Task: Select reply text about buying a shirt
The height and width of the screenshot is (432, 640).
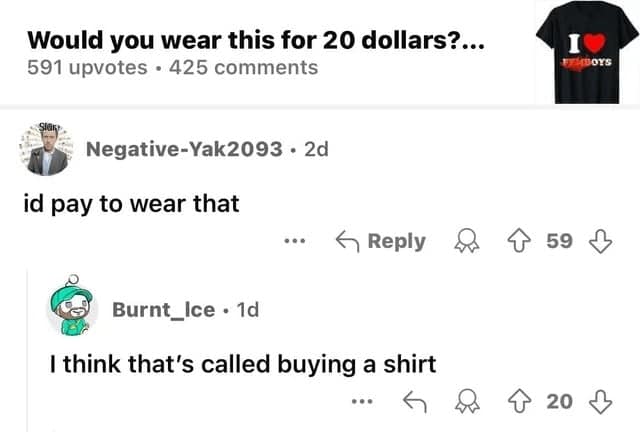Action: tap(243, 364)
